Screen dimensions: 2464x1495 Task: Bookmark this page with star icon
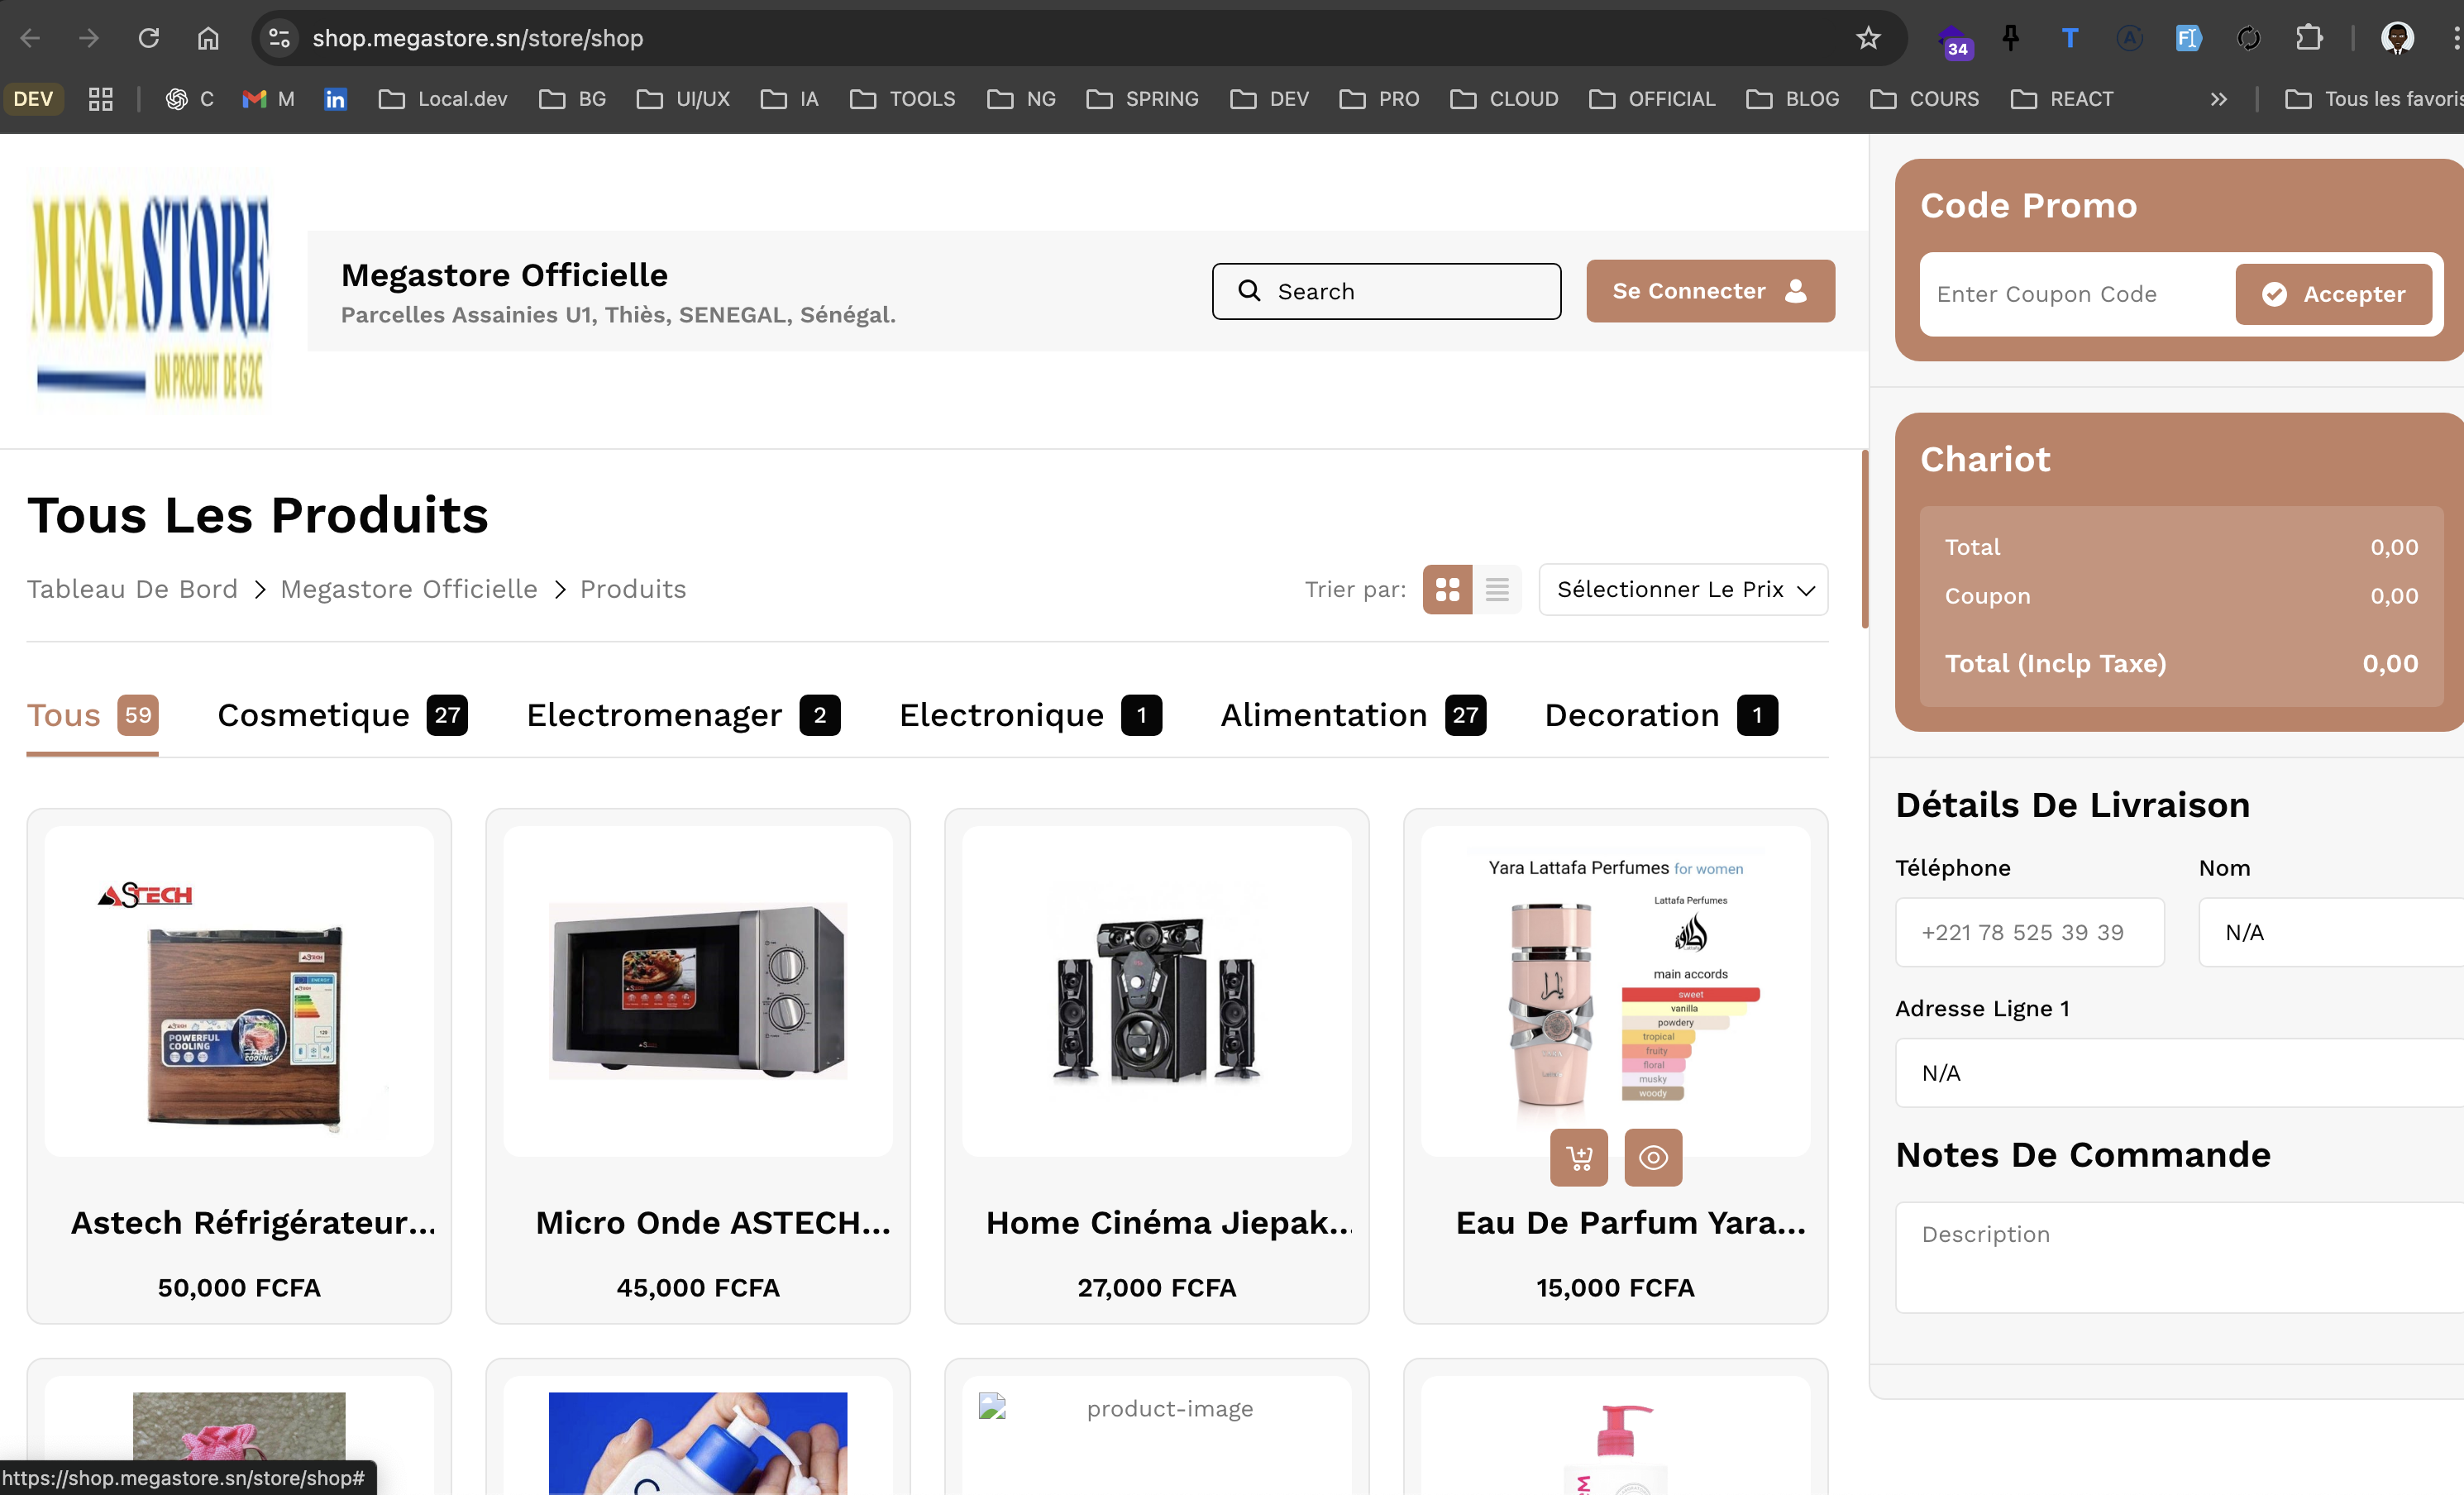click(x=1867, y=38)
